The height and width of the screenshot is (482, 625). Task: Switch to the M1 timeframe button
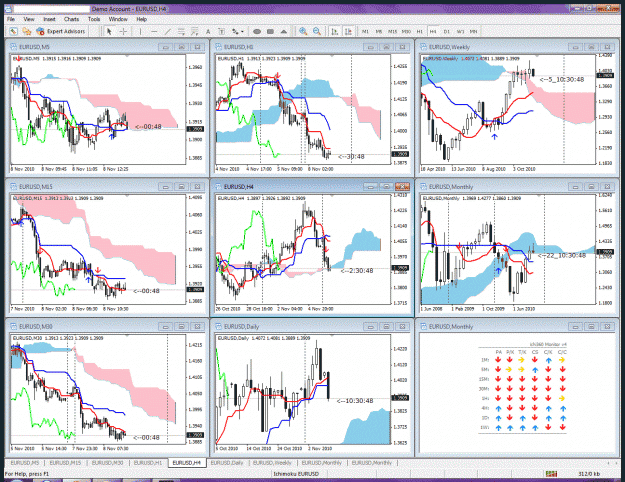click(365, 31)
